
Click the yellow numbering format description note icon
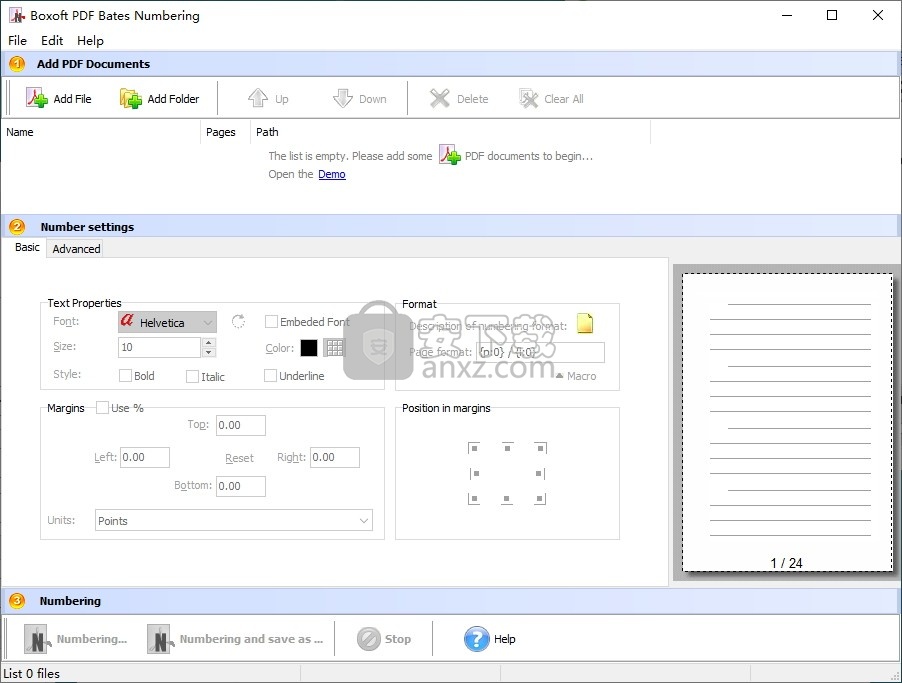pyautogui.click(x=585, y=323)
